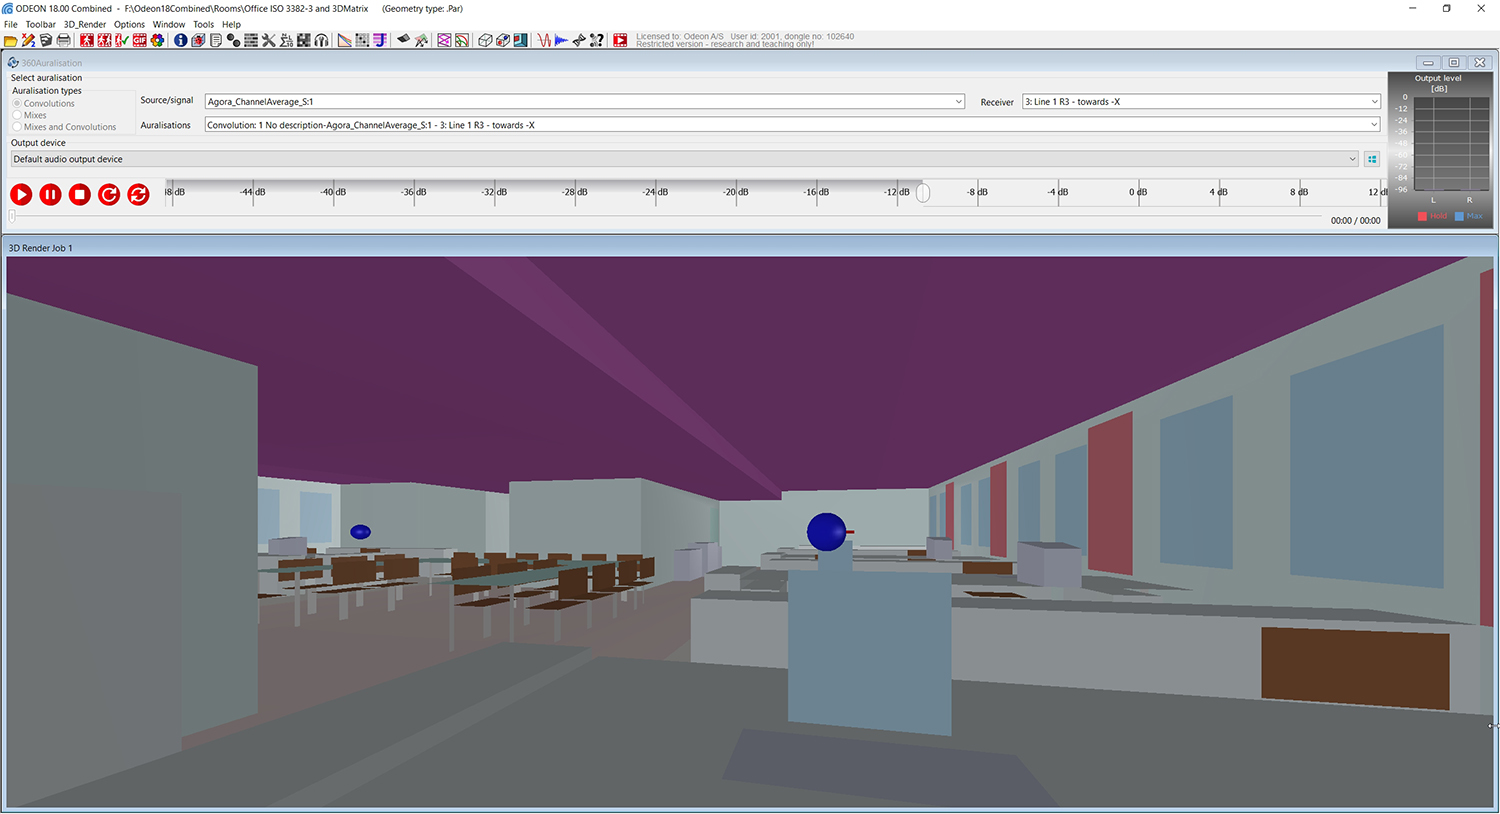Image resolution: width=1500 pixels, height=814 pixels.
Task: Click the two black spheres icon
Action: (233, 40)
